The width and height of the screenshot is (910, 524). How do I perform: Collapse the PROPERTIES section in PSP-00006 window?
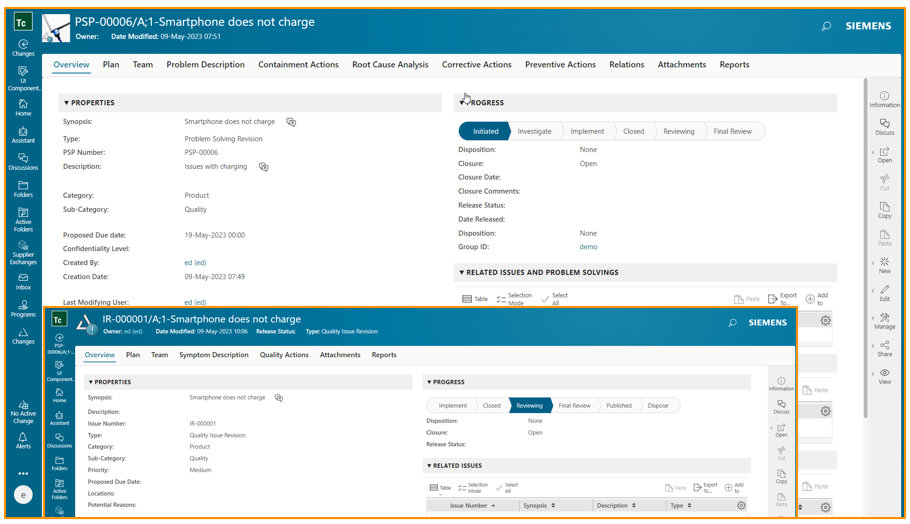point(66,103)
